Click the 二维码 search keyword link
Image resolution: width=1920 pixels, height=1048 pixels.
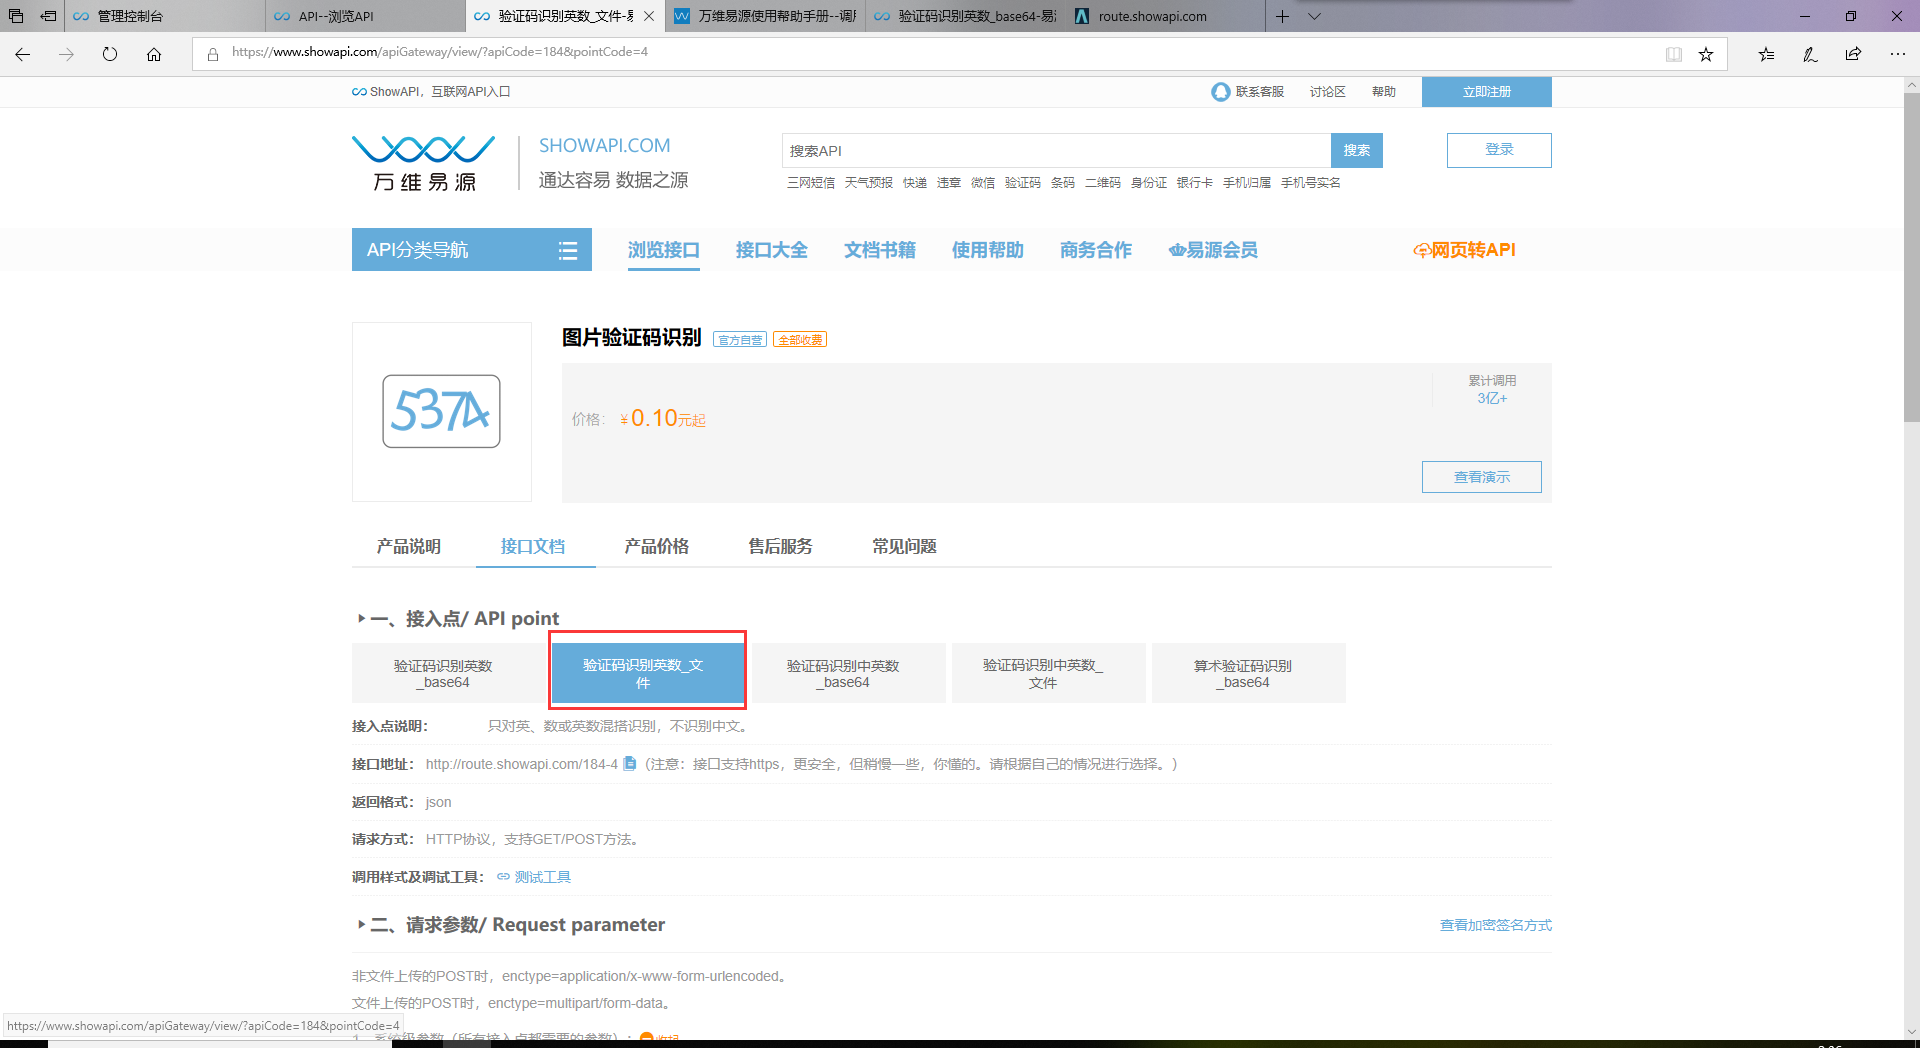point(1103,183)
